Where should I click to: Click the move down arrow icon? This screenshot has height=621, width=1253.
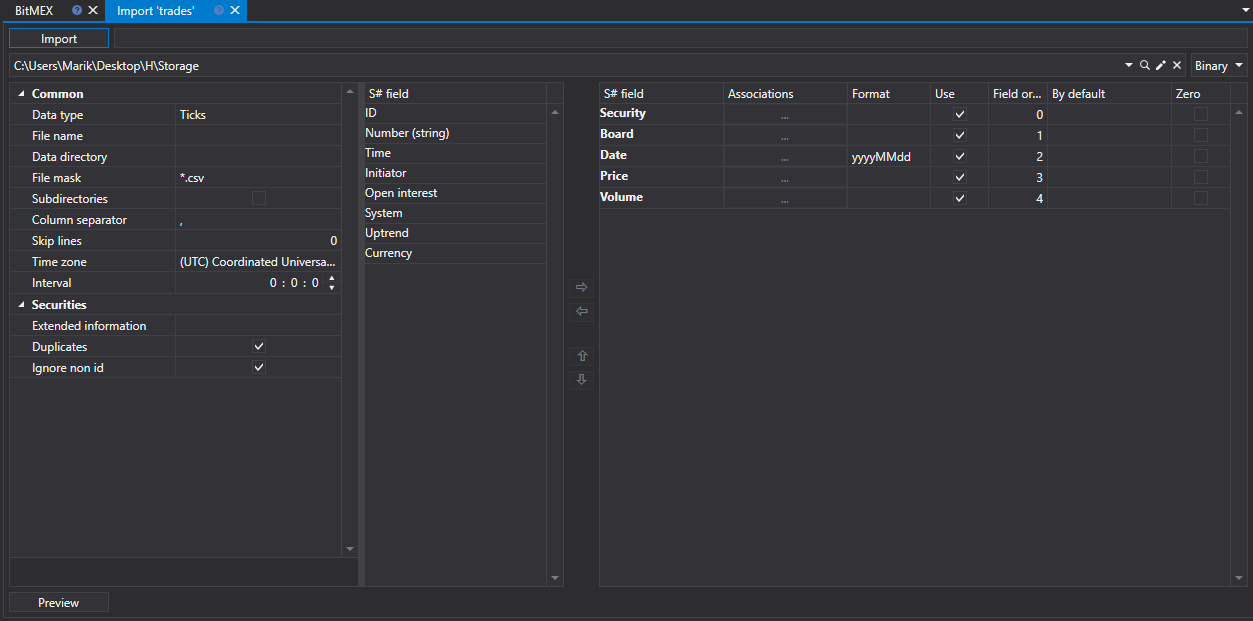[x=581, y=380]
